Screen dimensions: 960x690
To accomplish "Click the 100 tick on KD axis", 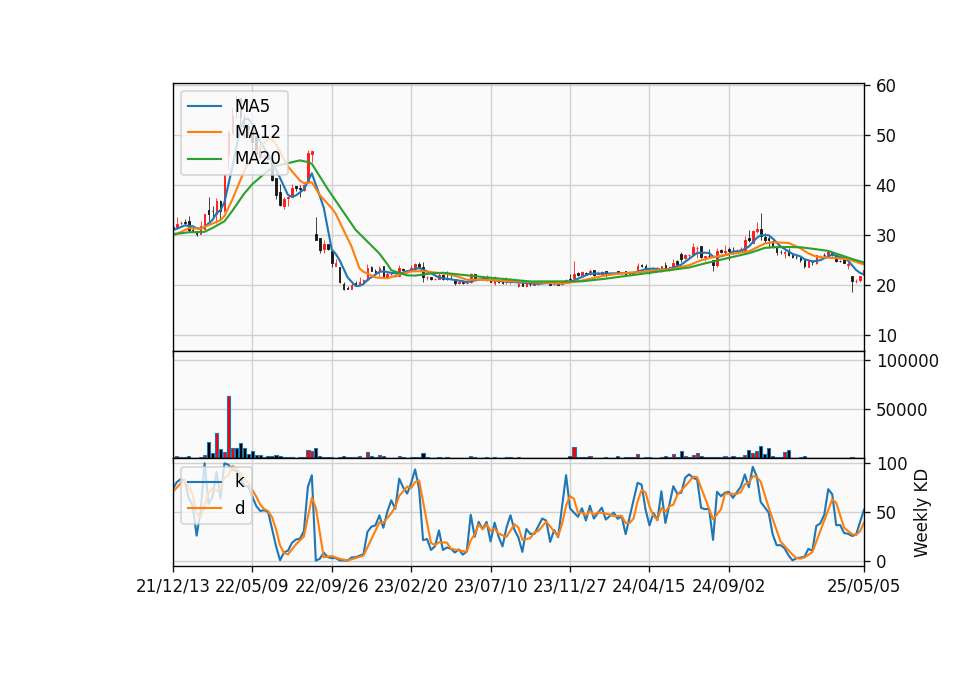I will [891, 464].
